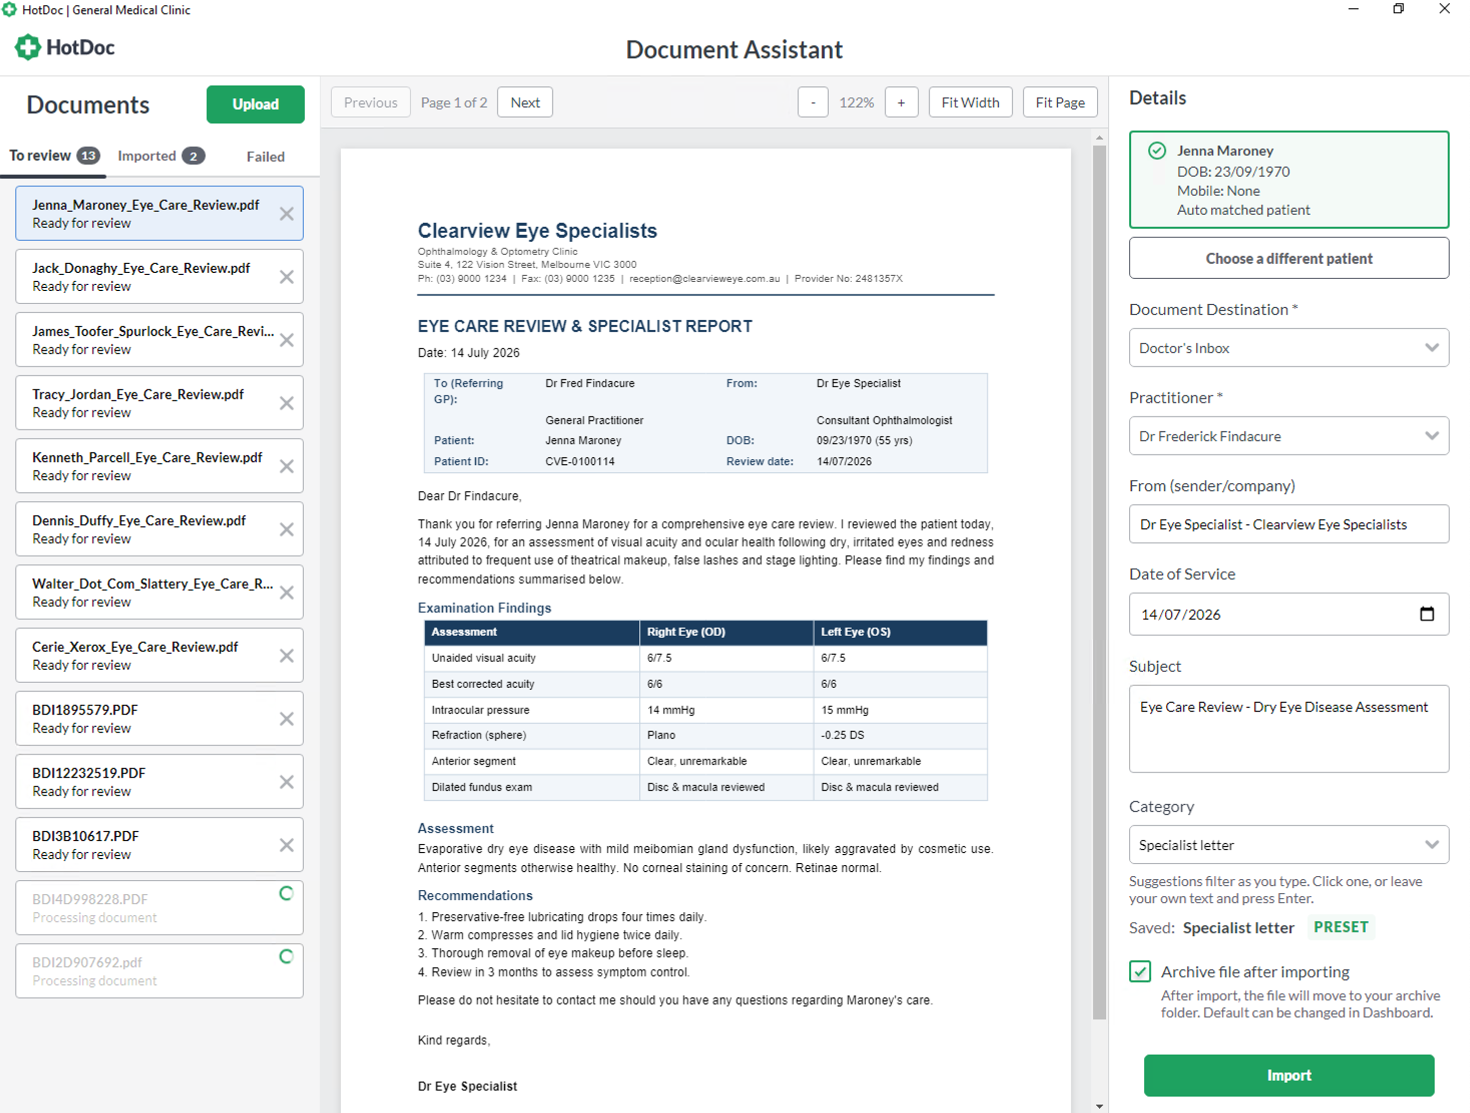The width and height of the screenshot is (1470, 1113).
Task: Click the document viewer vertical scrollbar
Action: click(x=1100, y=582)
